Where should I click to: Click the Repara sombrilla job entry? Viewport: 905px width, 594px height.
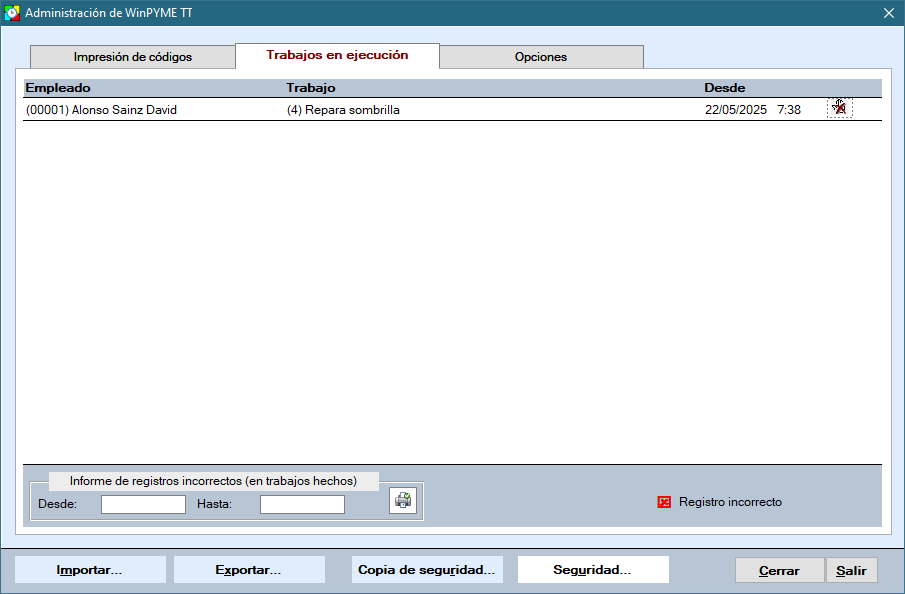click(343, 110)
